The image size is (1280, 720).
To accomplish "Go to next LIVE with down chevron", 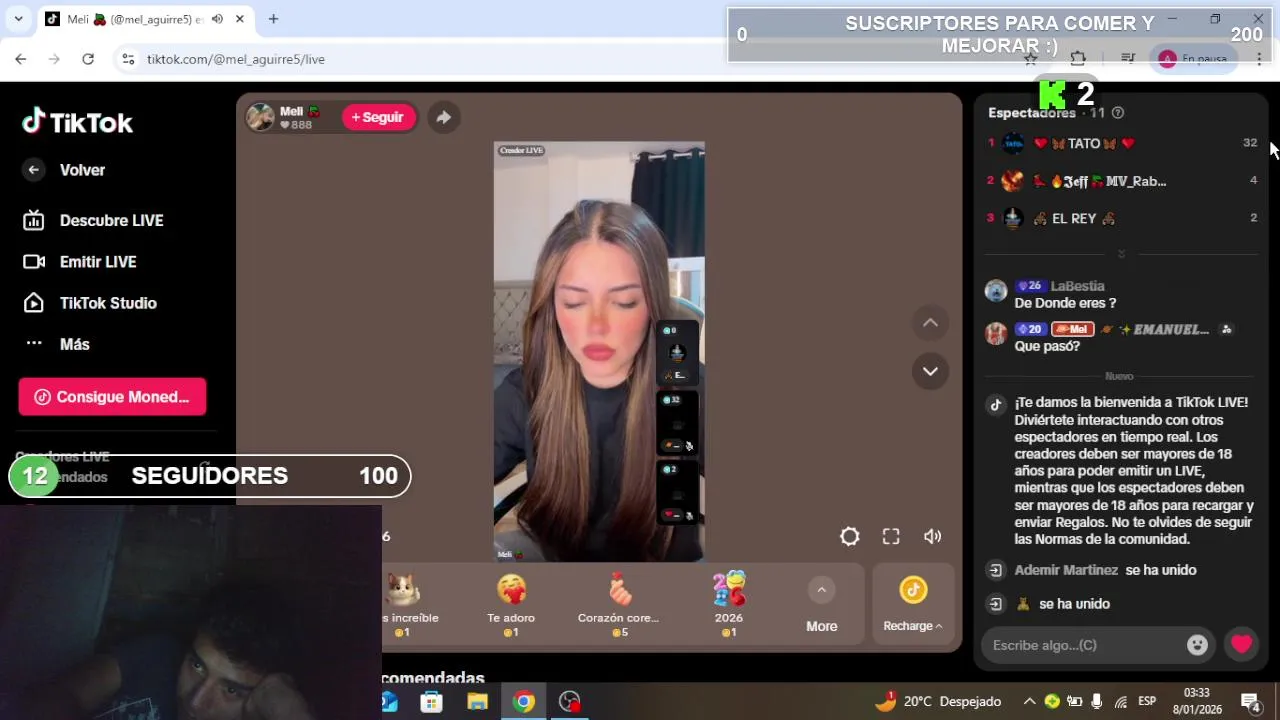I will click(930, 371).
